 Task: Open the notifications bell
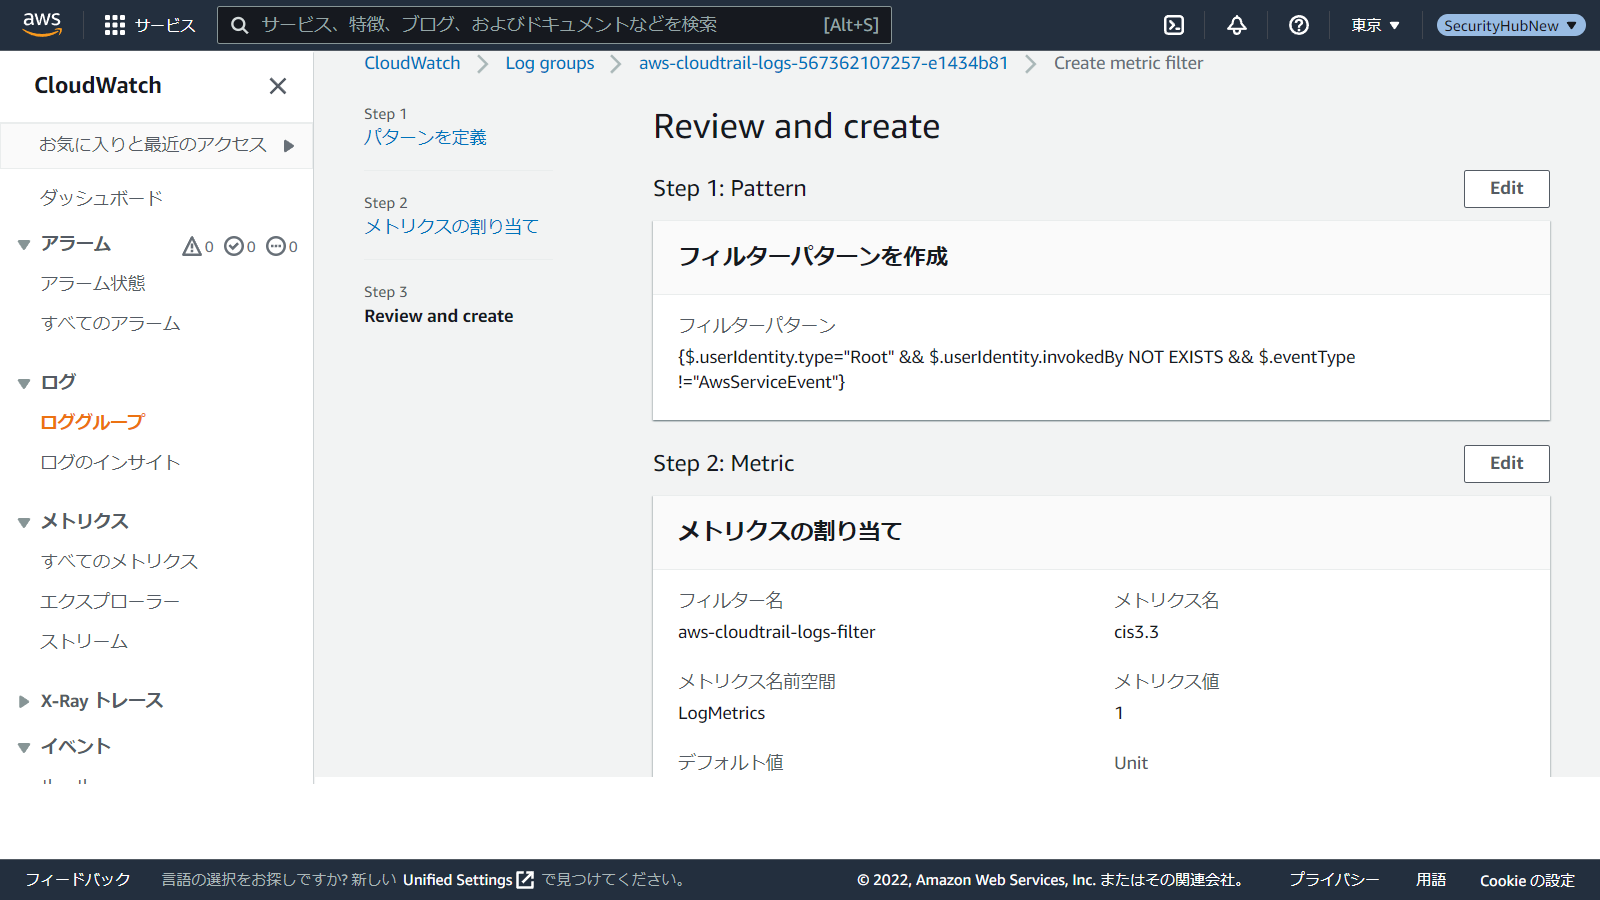pos(1237,25)
